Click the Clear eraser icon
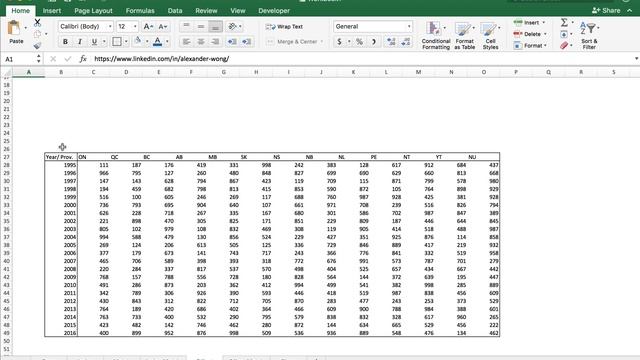Viewport: 640px width, 360px height. (x=564, y=45)
